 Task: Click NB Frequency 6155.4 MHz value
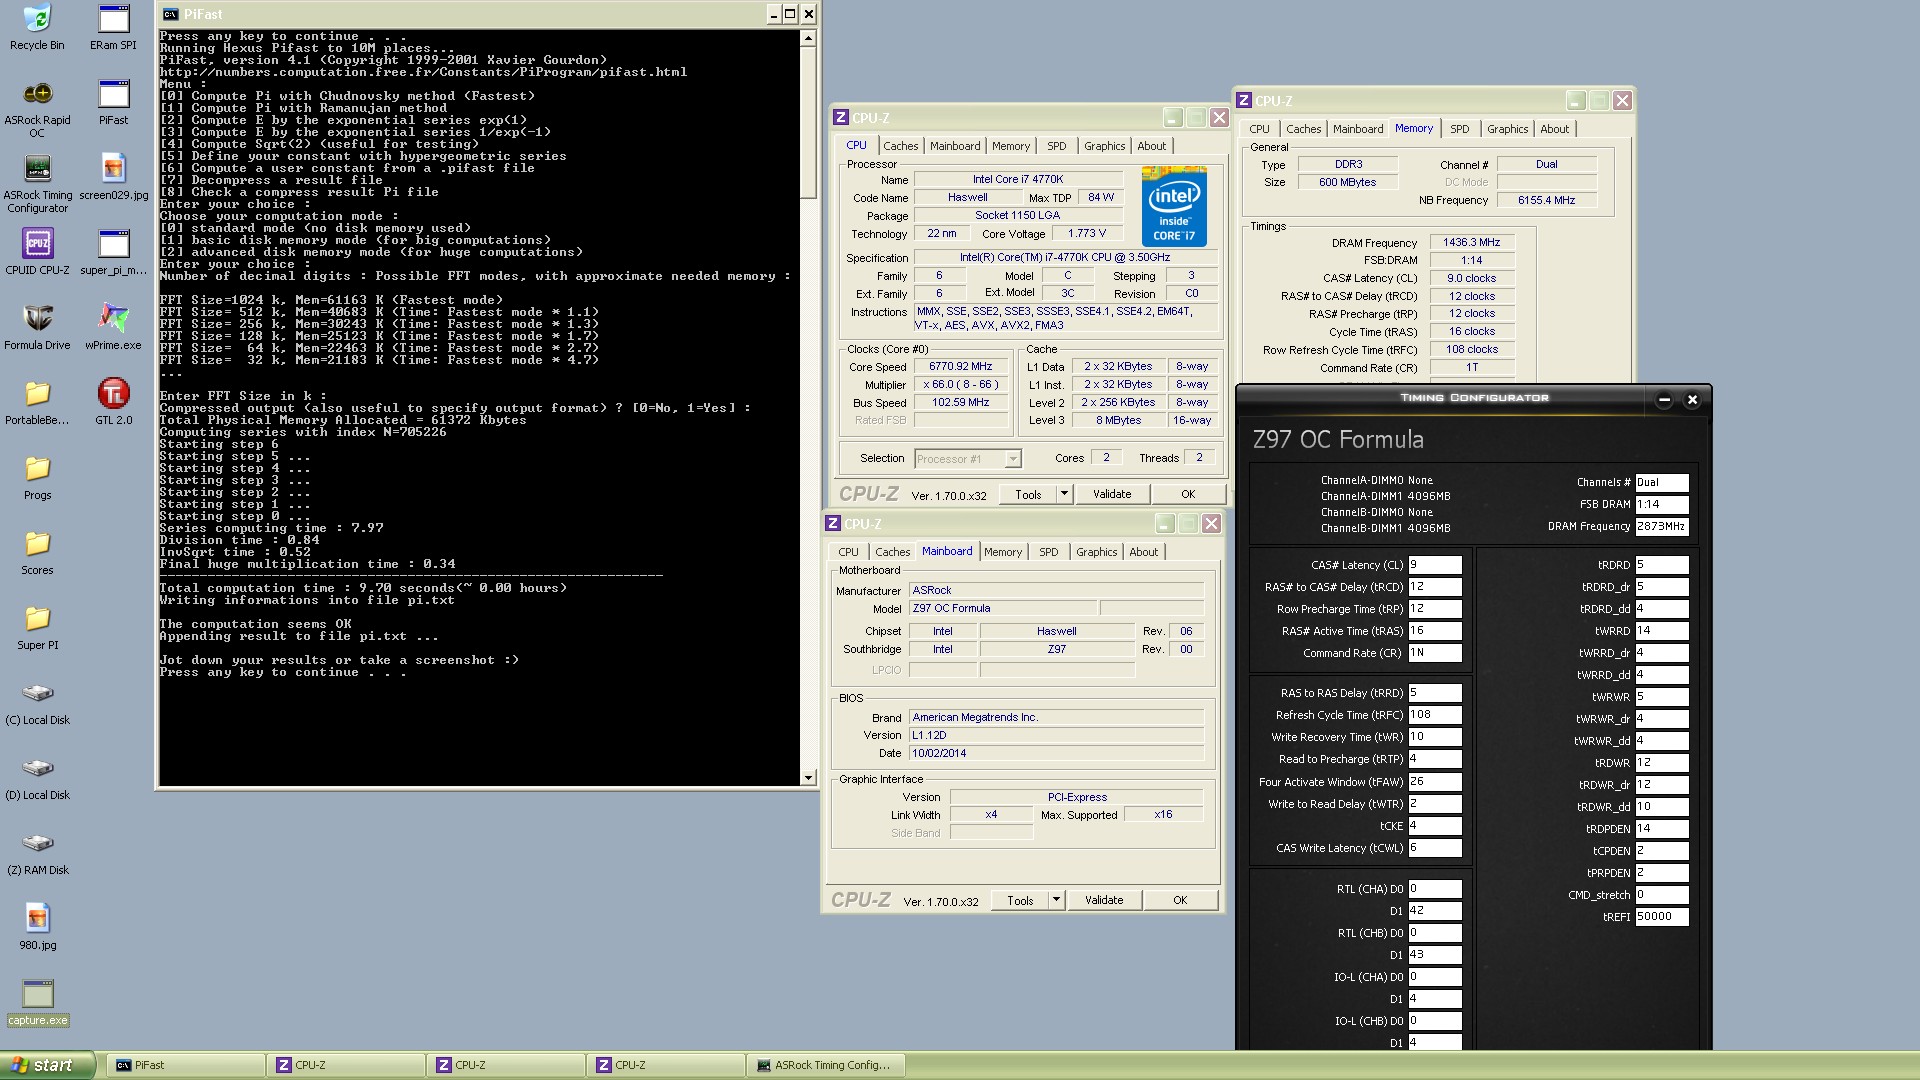[x=1546, y=201]
